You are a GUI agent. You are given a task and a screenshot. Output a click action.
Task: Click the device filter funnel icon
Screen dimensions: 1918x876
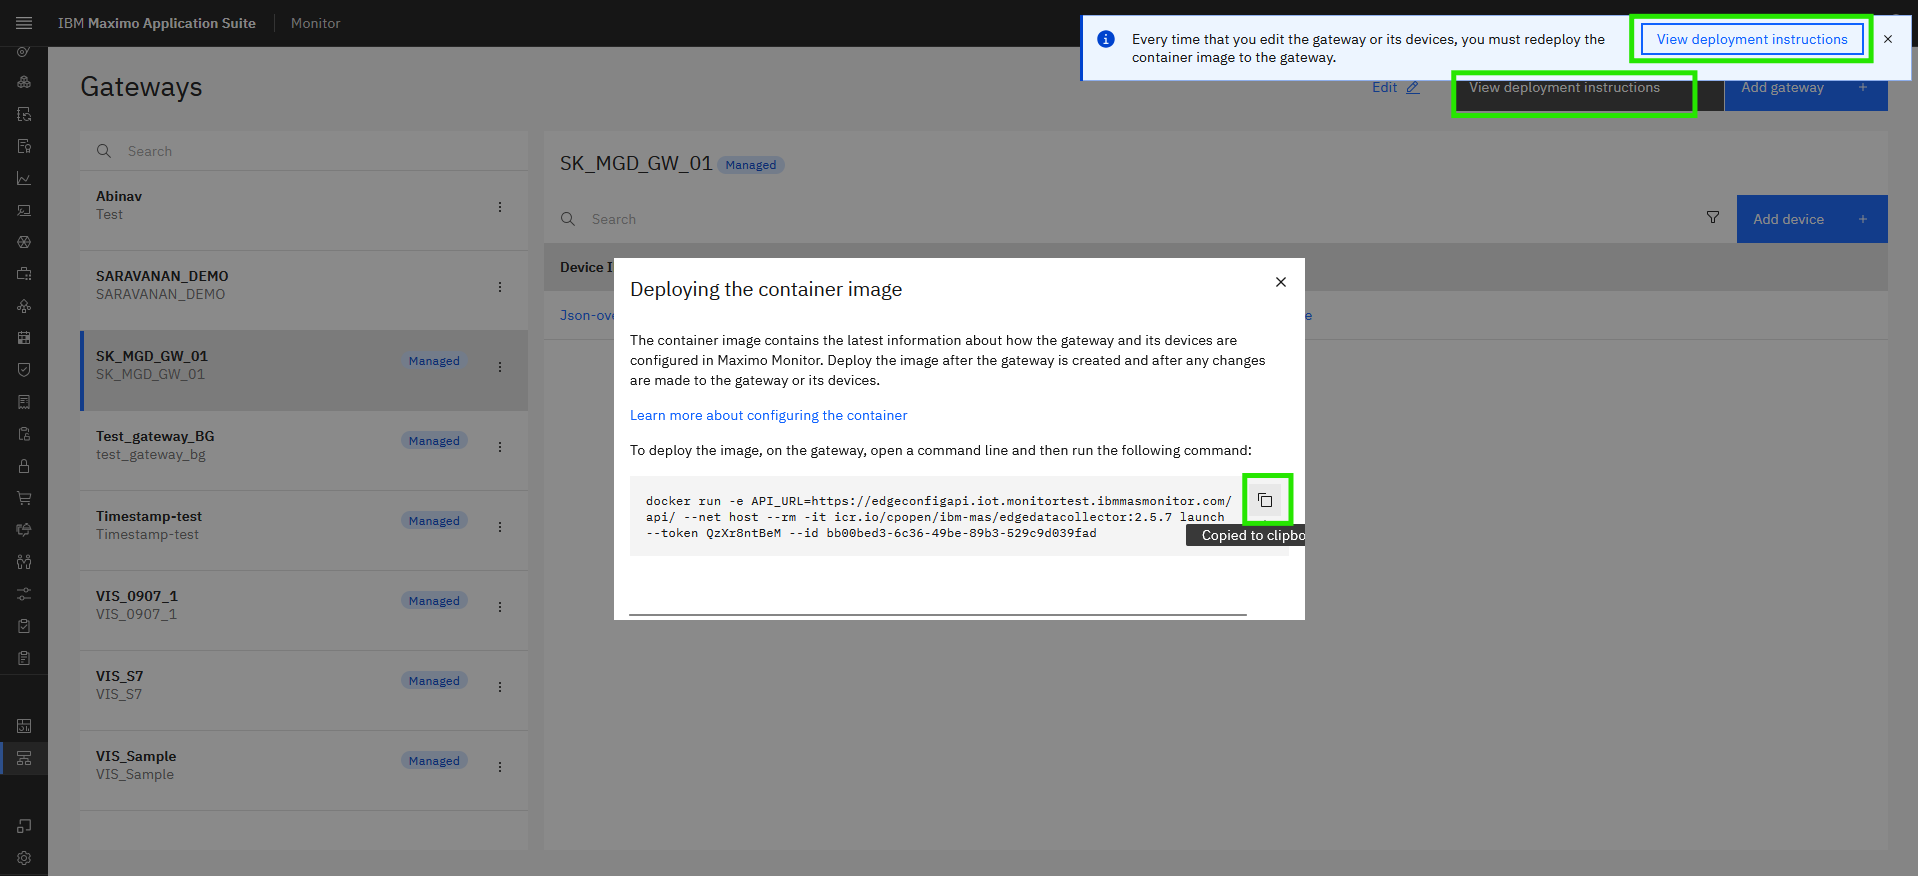click(1713, 218)
